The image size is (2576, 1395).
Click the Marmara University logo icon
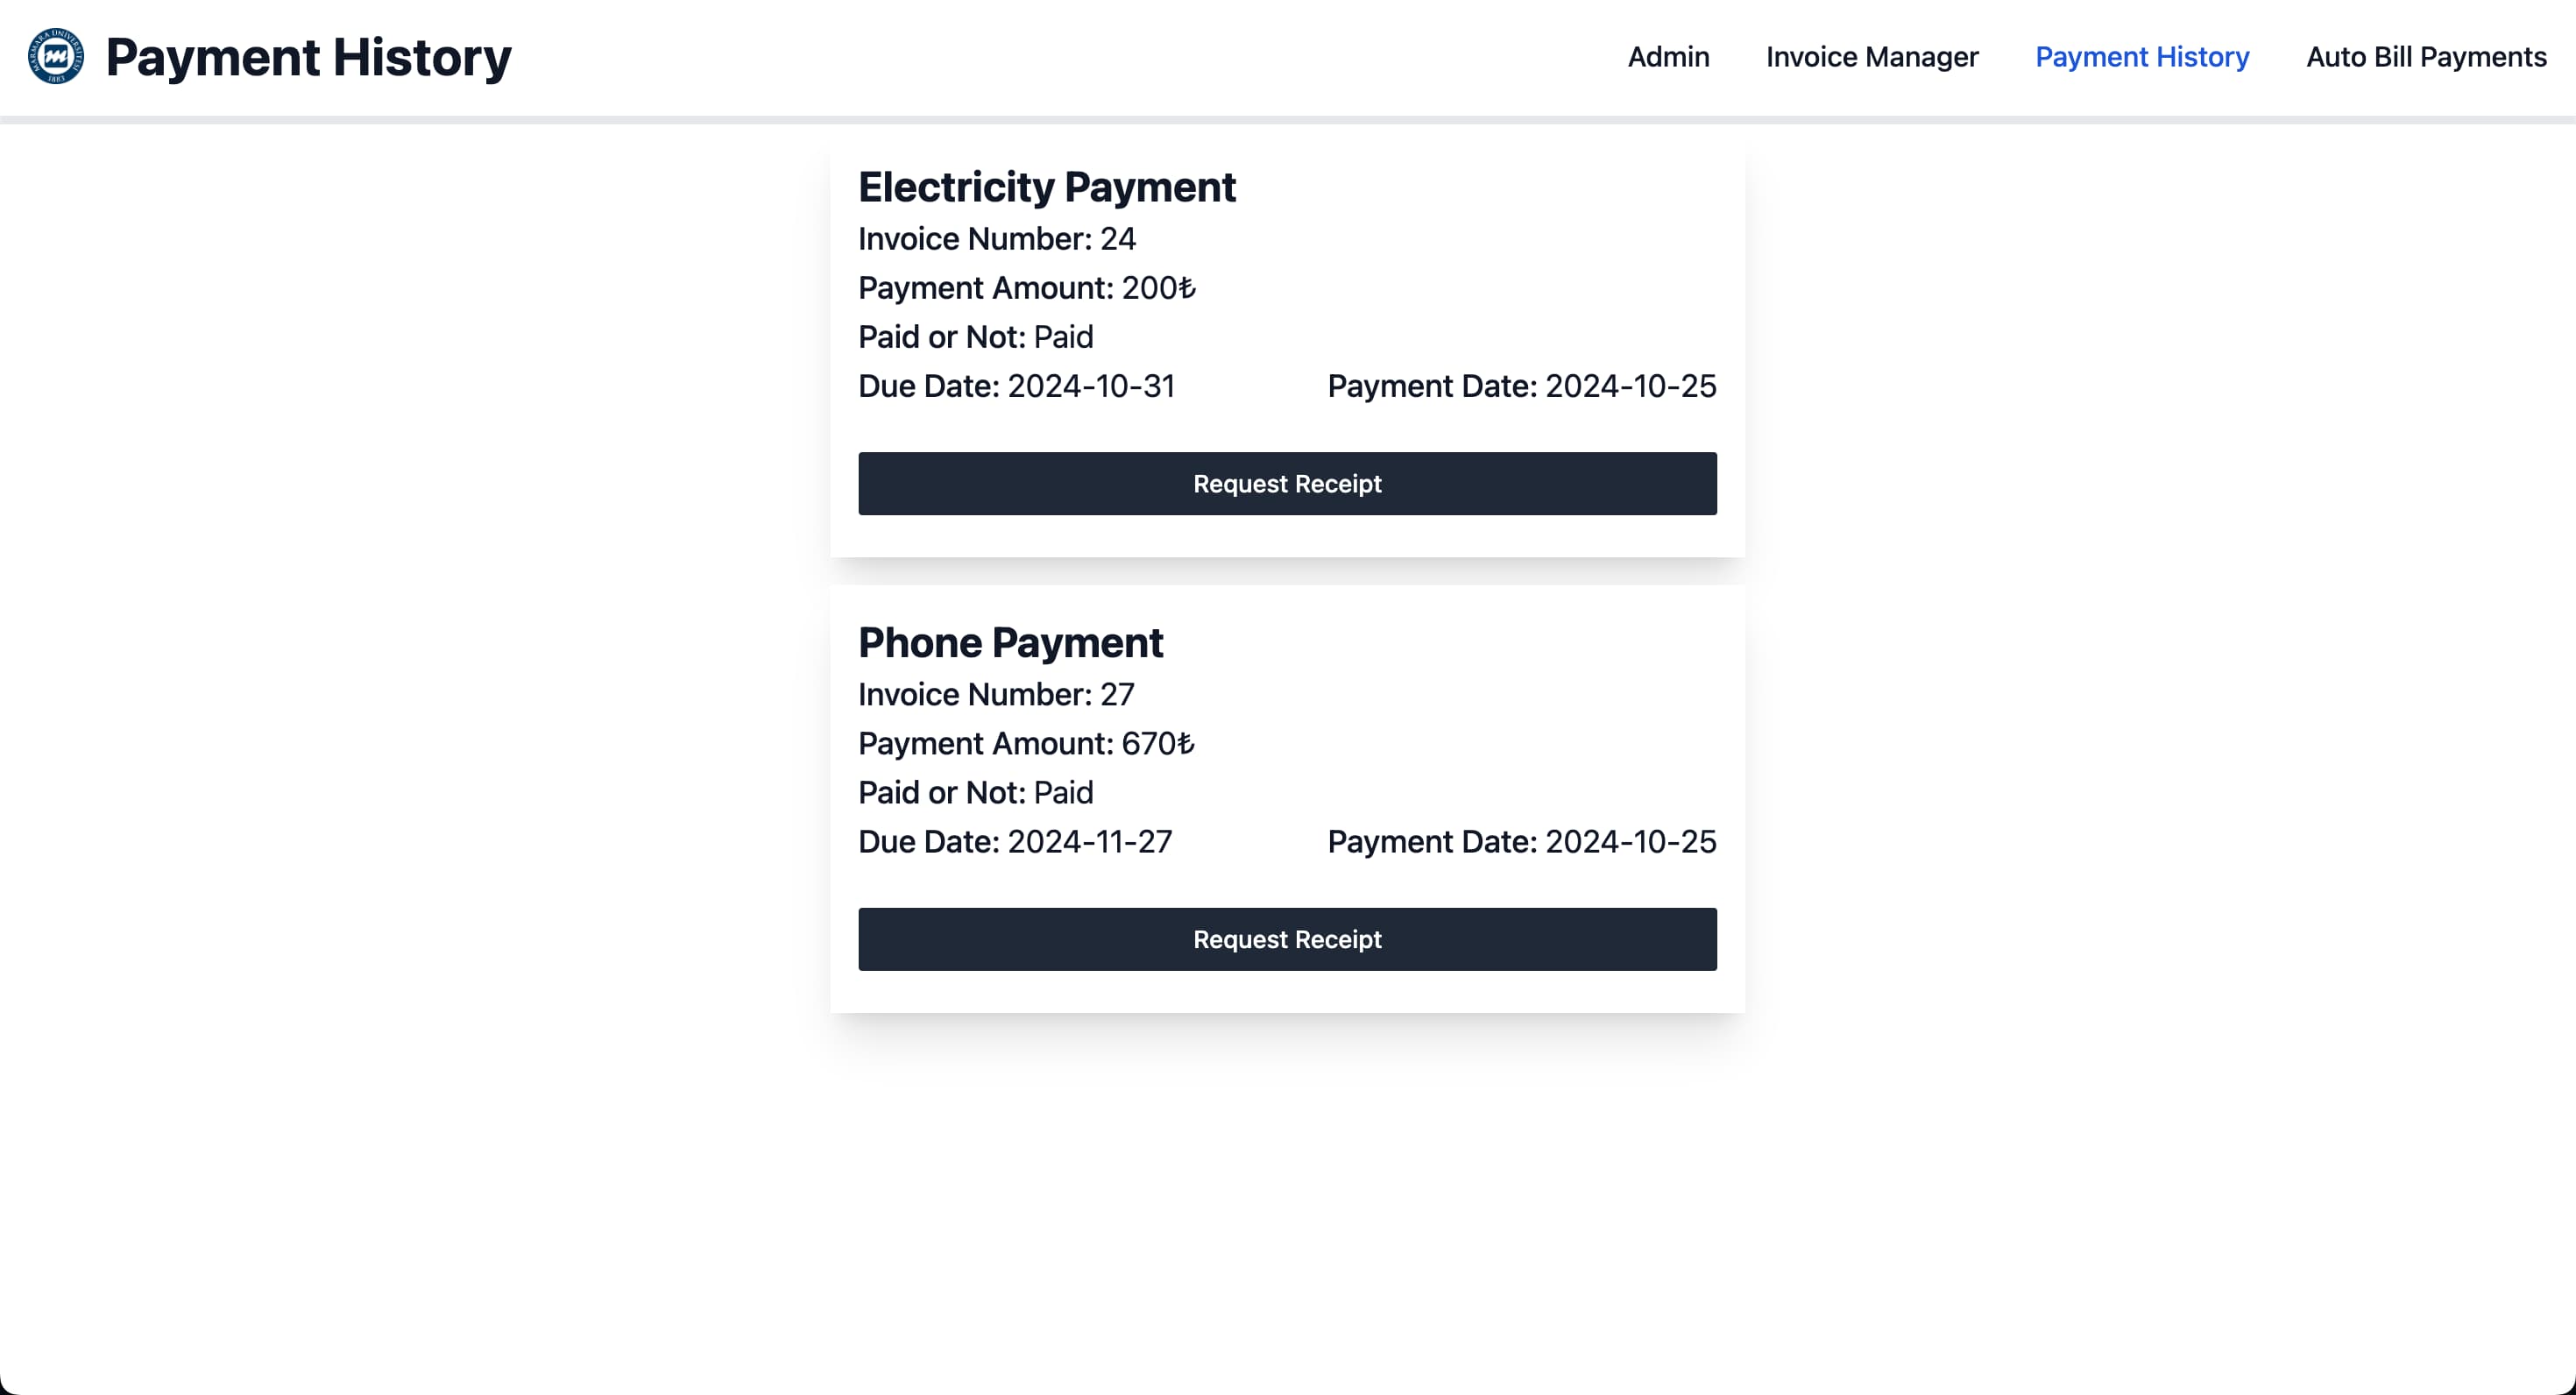pyautogui.click(x=56, y=57)
